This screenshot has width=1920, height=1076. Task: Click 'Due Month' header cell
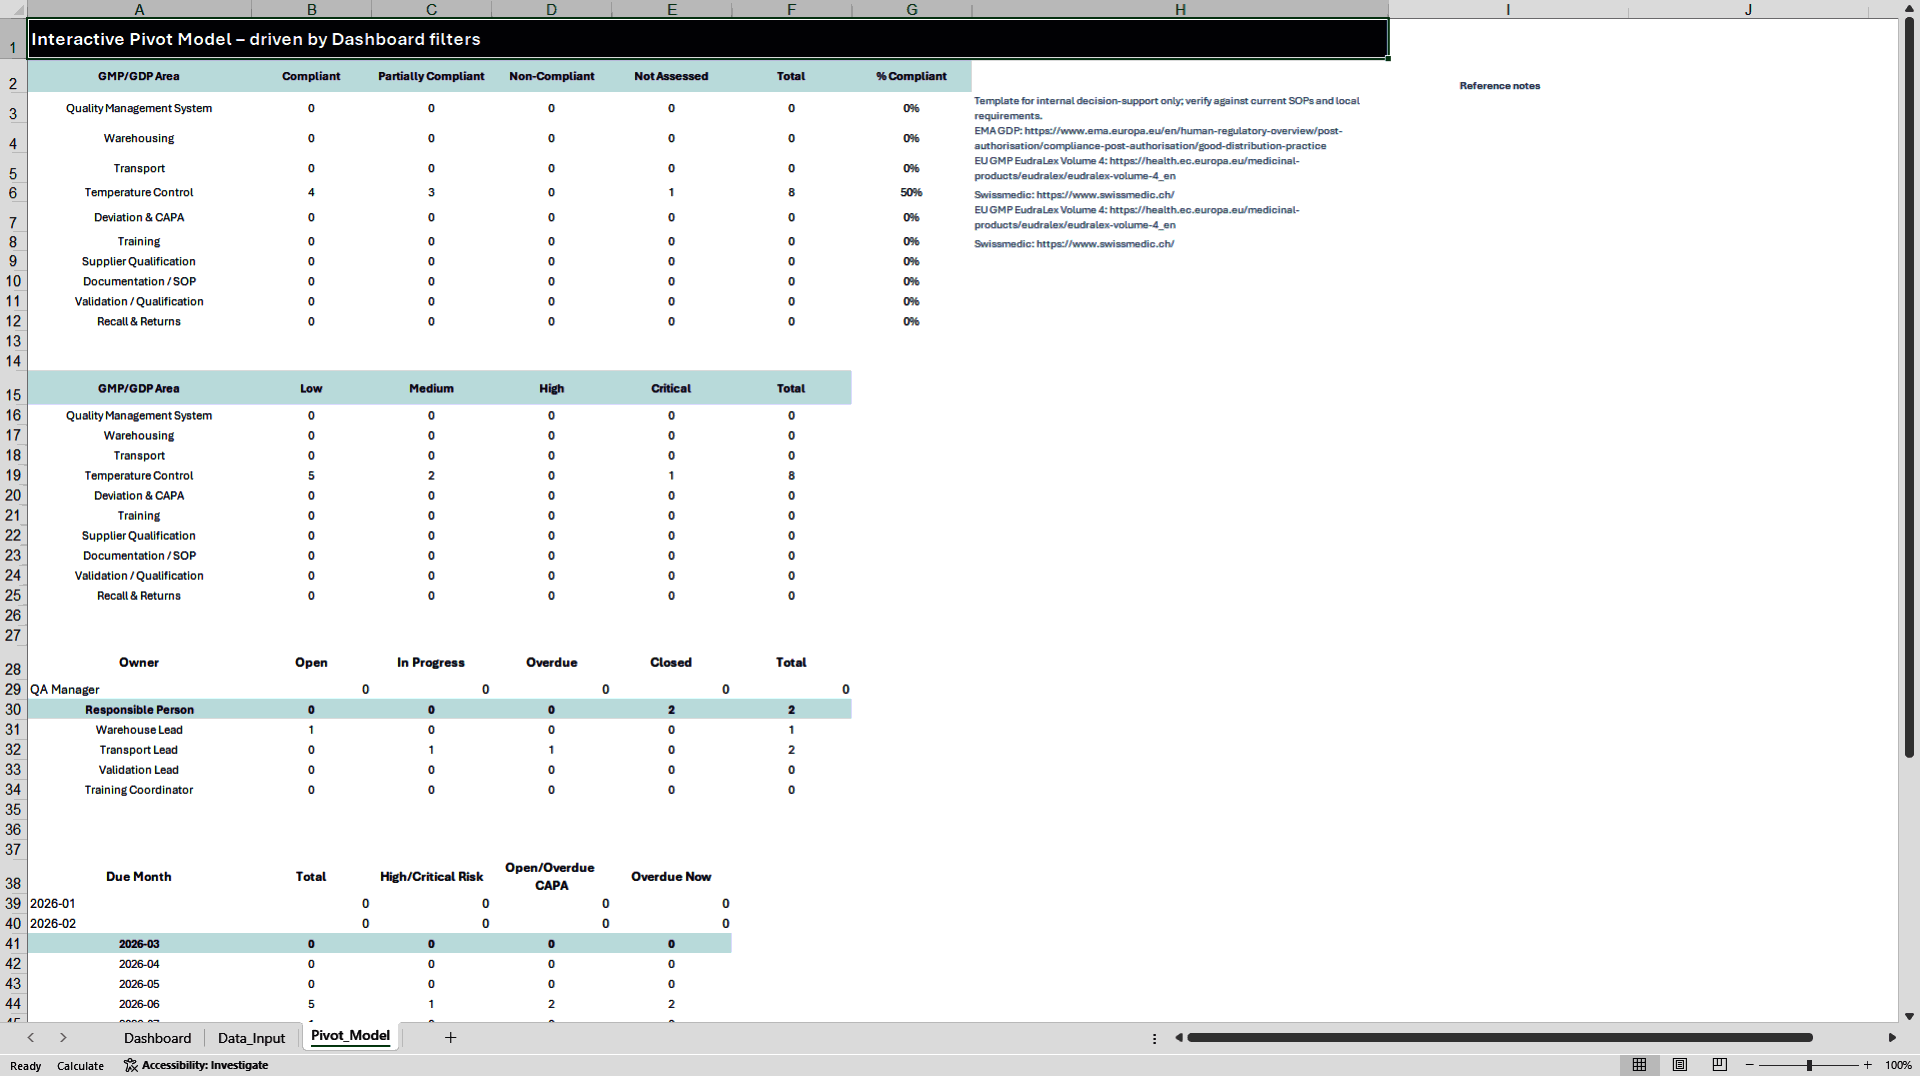(x=139, y=876)
